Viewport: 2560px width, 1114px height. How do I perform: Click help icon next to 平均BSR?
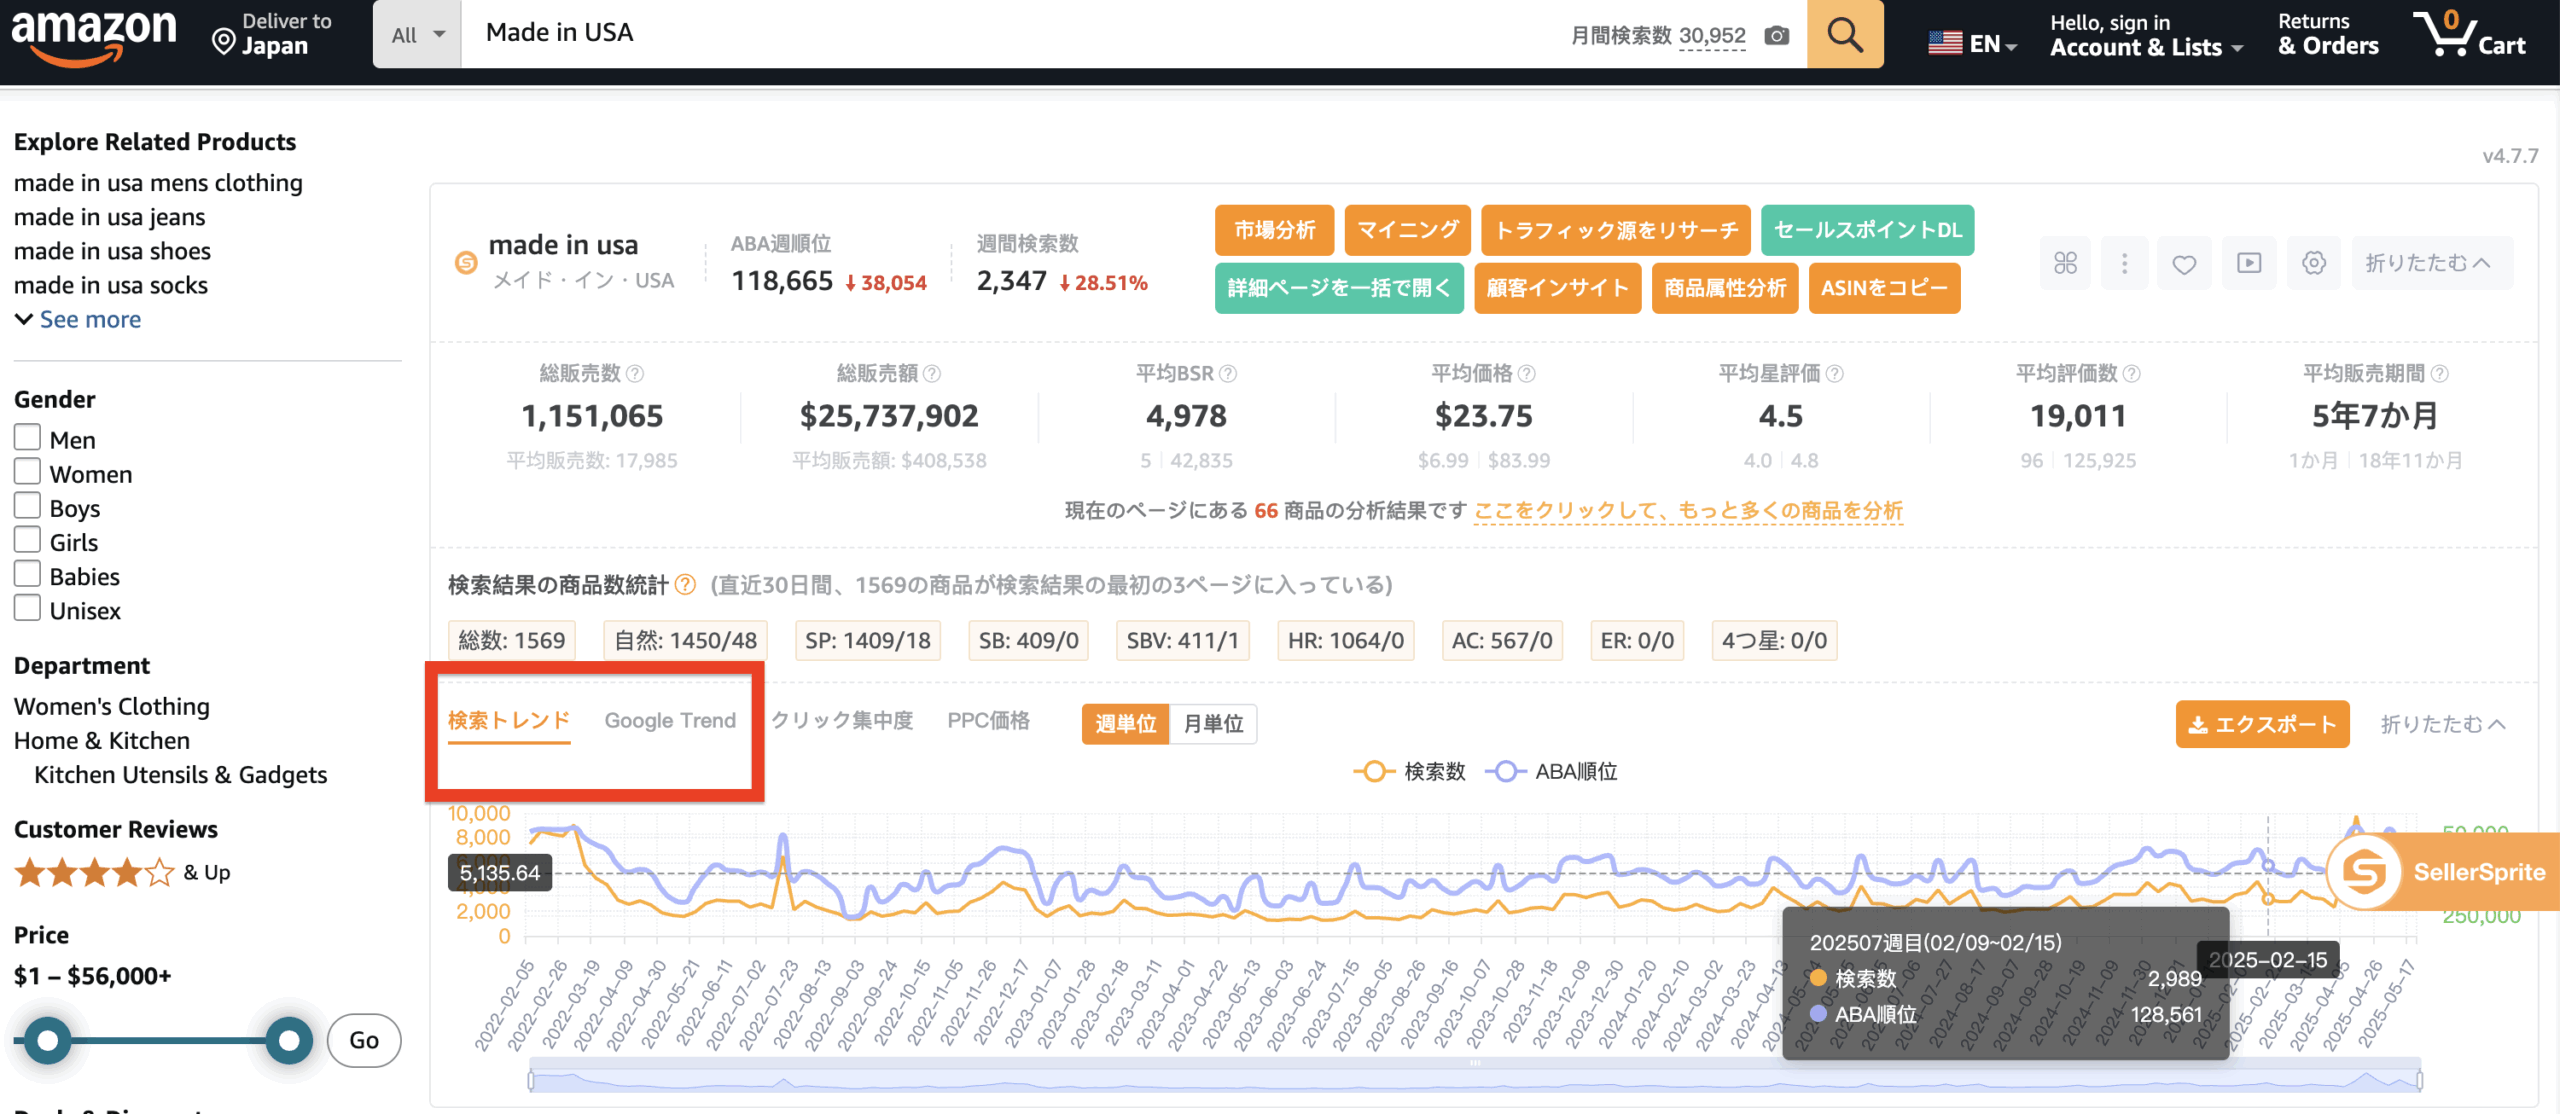(x=1228, y=374)
